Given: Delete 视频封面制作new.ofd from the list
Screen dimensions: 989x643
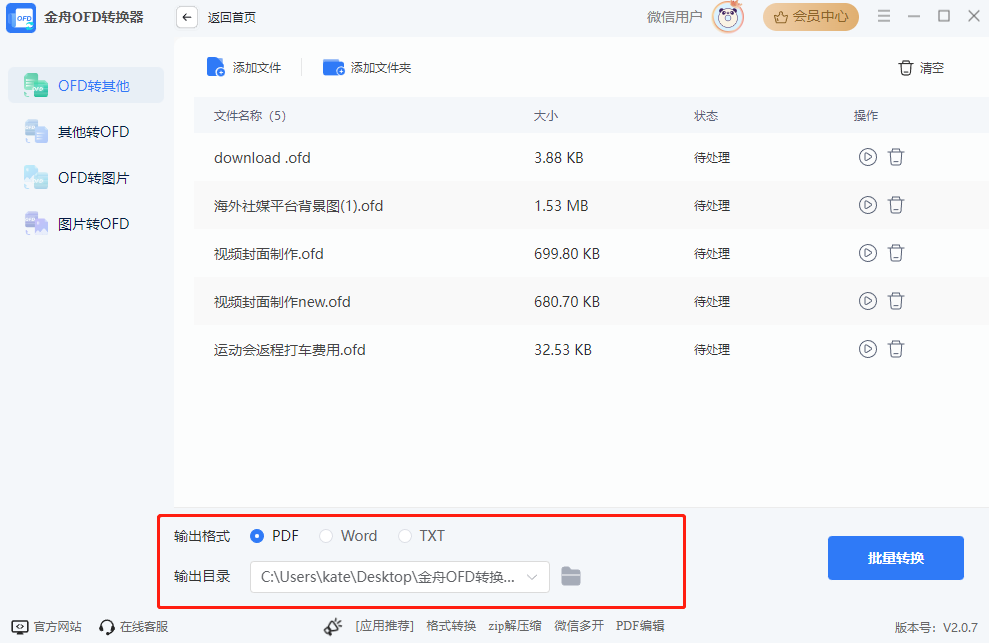Looking at the screenshot, I should point(896,301).
